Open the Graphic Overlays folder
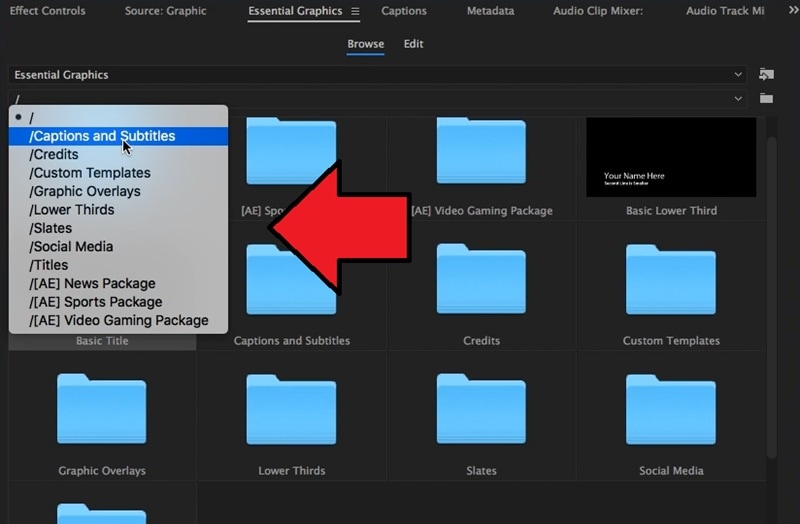 pyautogui.click(x=102, y=409)
